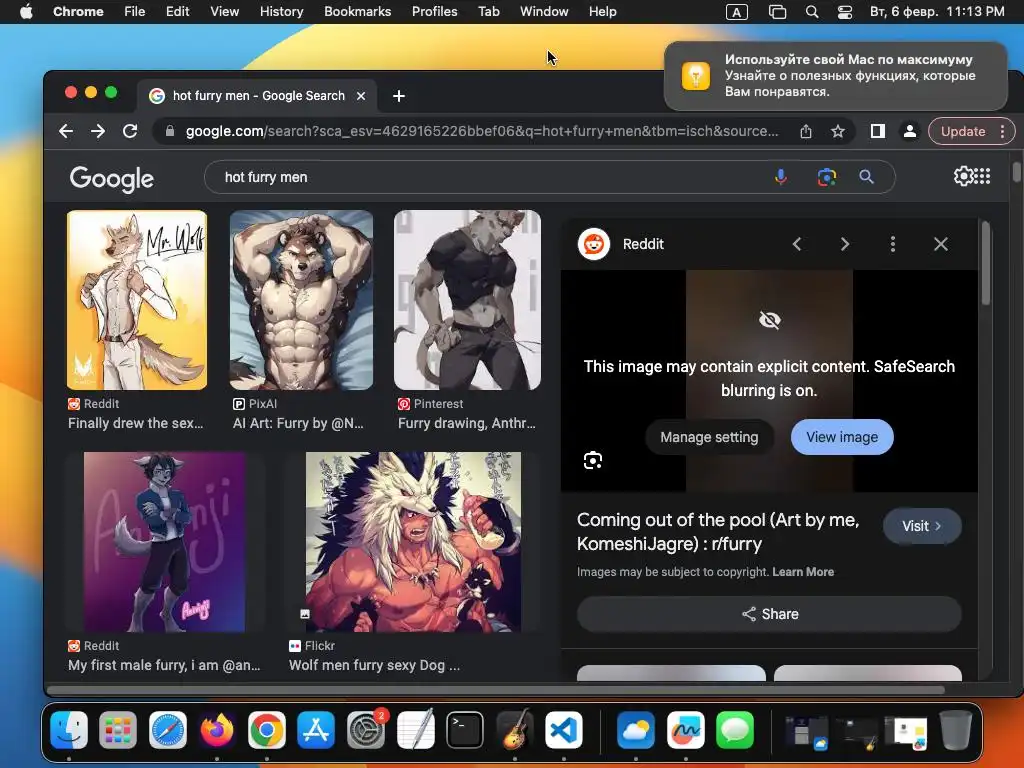Open System Settings from the Dock
This screenshot has width=1024, height=768.
(x=366, y=729)
